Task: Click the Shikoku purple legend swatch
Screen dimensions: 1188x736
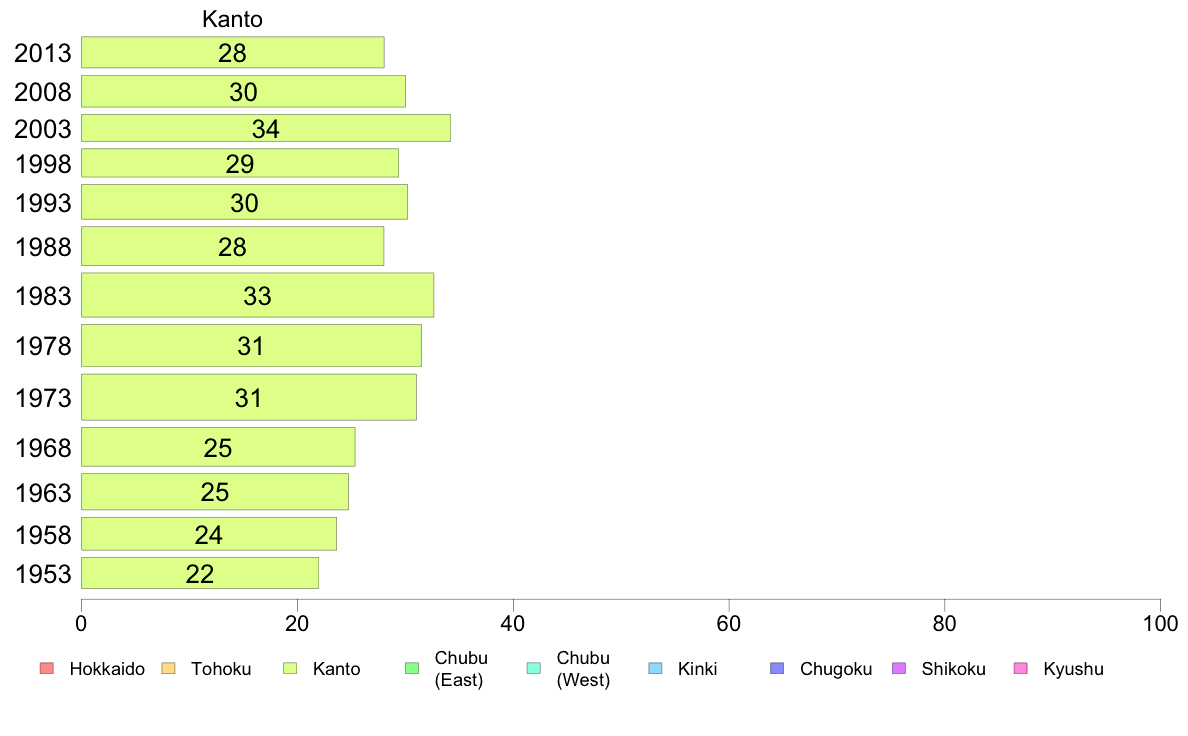Action: tap(899, 668)
